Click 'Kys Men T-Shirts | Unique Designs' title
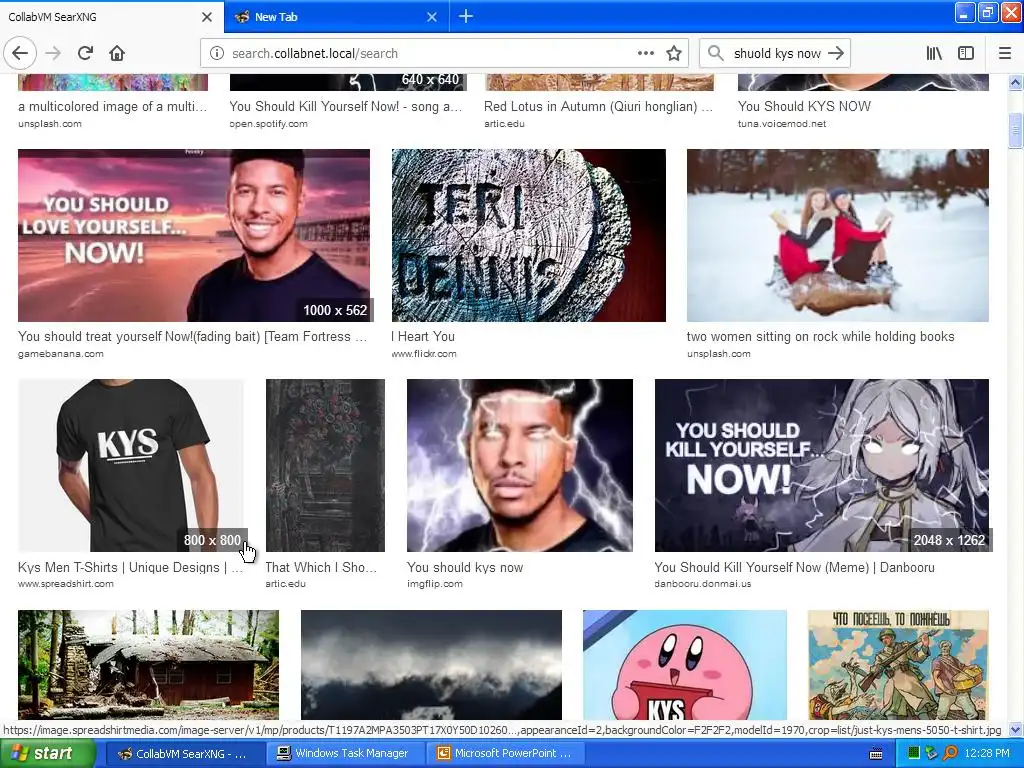 pyautogui.click(x=130, y=567)
